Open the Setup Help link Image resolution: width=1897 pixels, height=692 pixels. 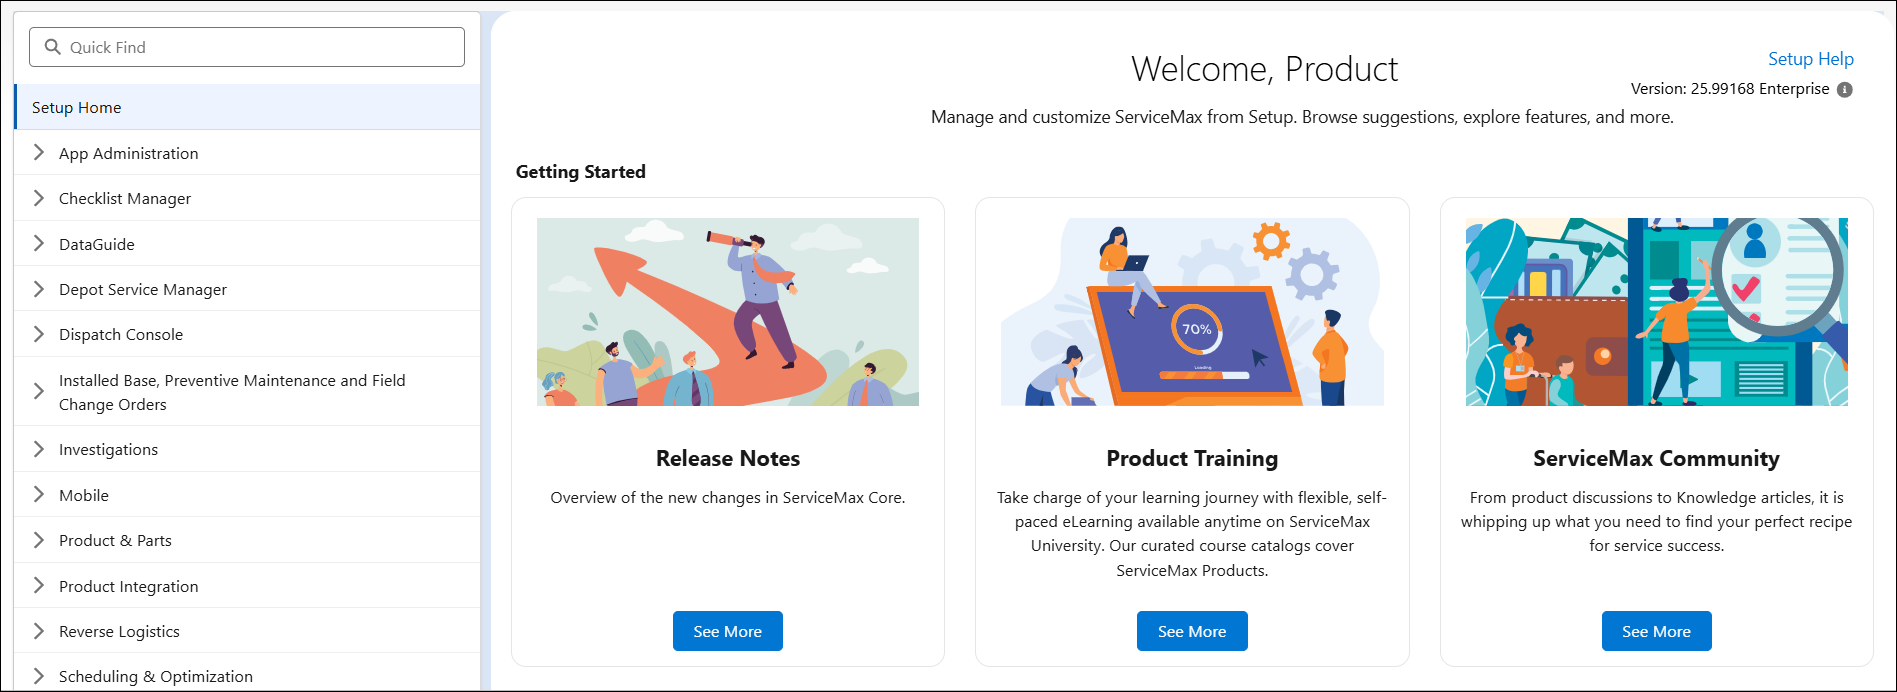tap(1810, 59)
